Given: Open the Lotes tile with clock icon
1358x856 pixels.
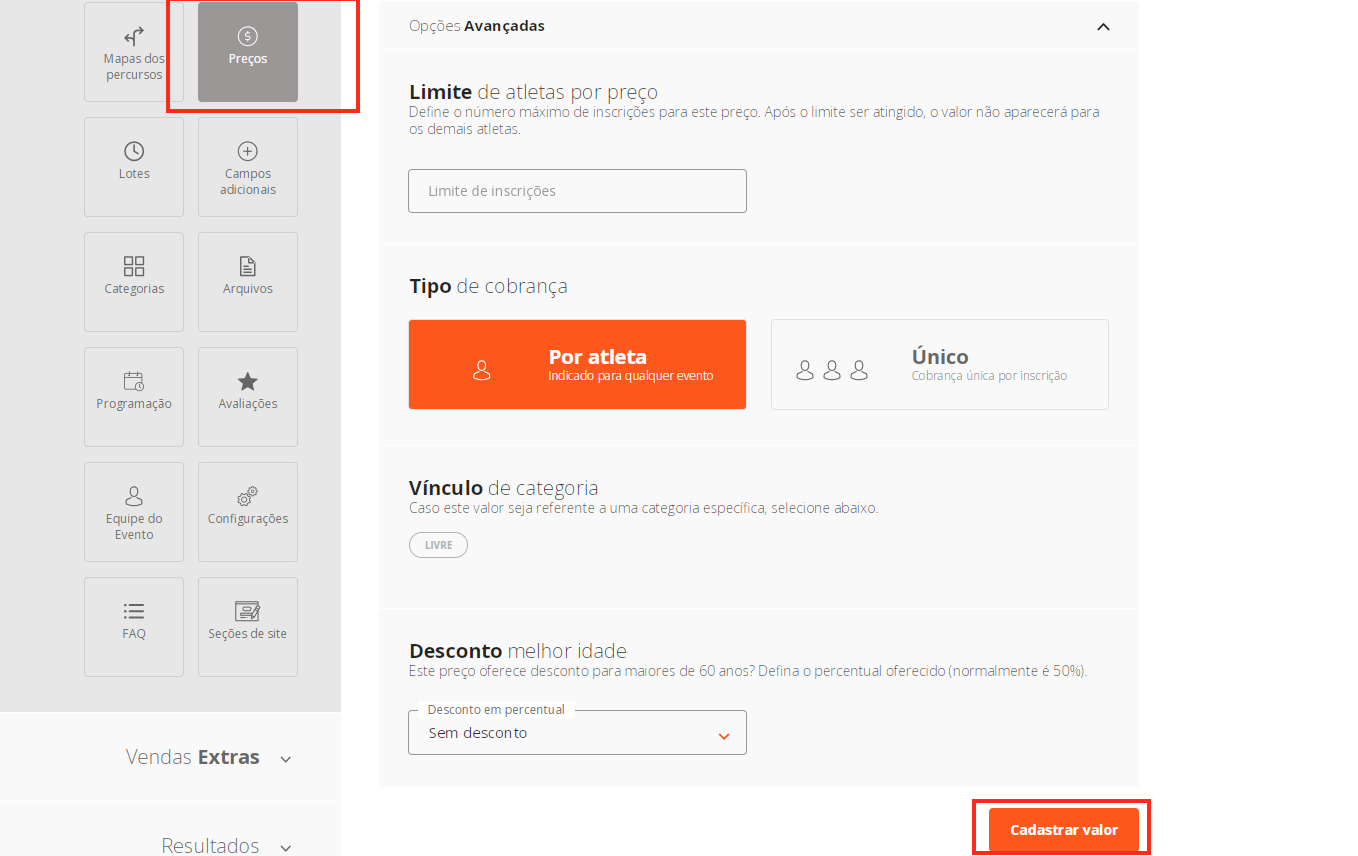Looking at the screenshot, I should point(134,167).
